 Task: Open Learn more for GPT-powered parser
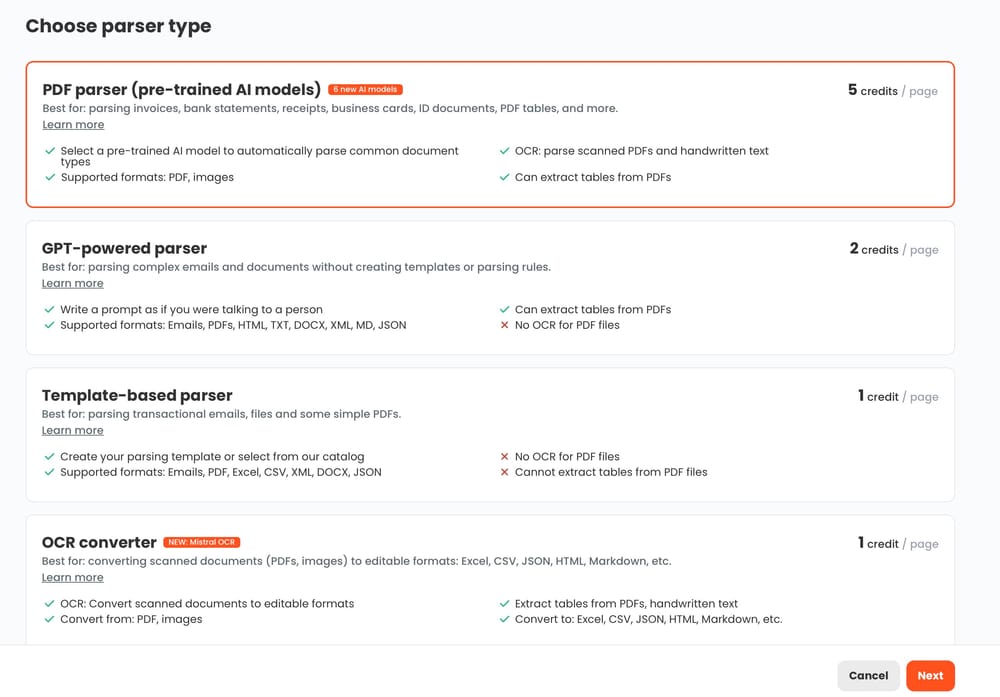point(72,283)
